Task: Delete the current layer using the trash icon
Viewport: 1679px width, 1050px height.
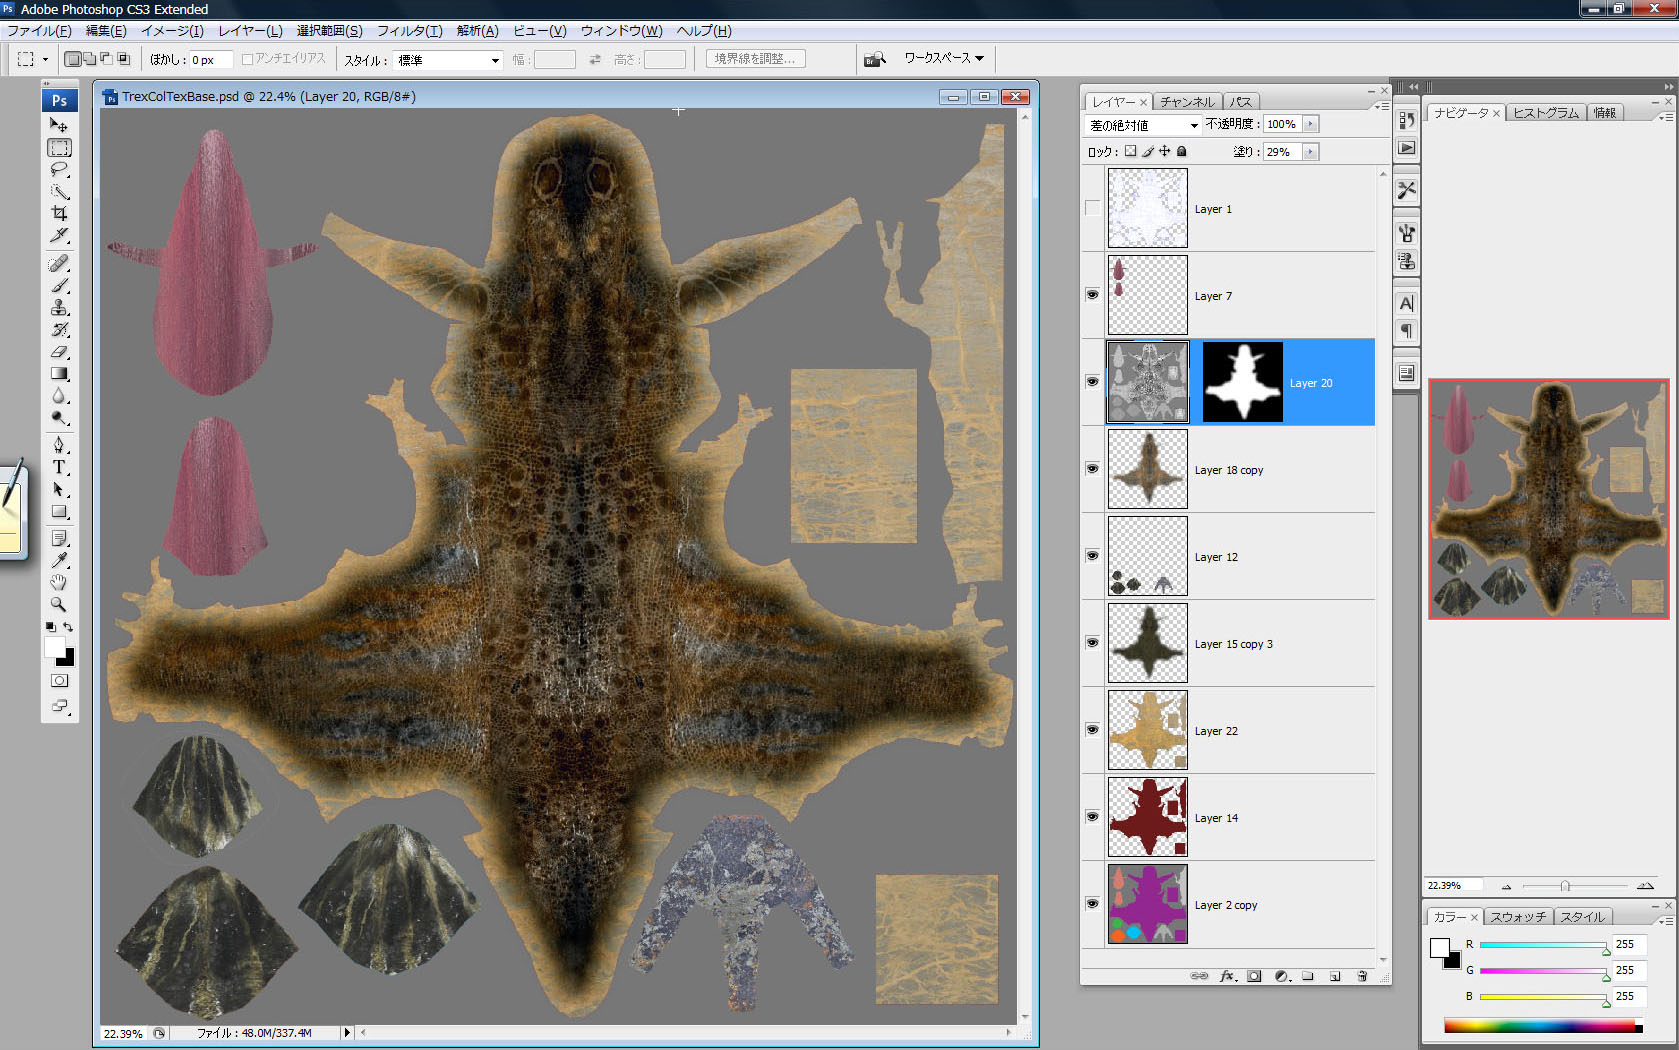Action: 1362,976
